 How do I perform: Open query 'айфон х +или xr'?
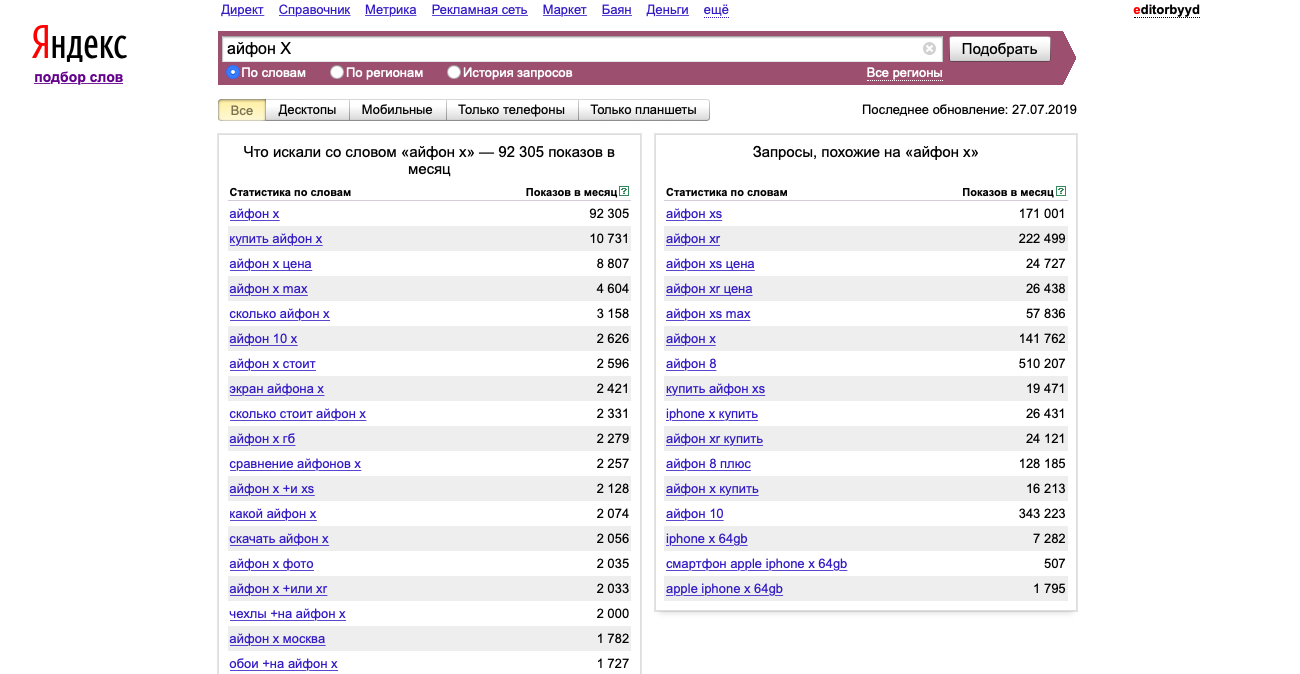pyautogui.click(x=278, y=589)
